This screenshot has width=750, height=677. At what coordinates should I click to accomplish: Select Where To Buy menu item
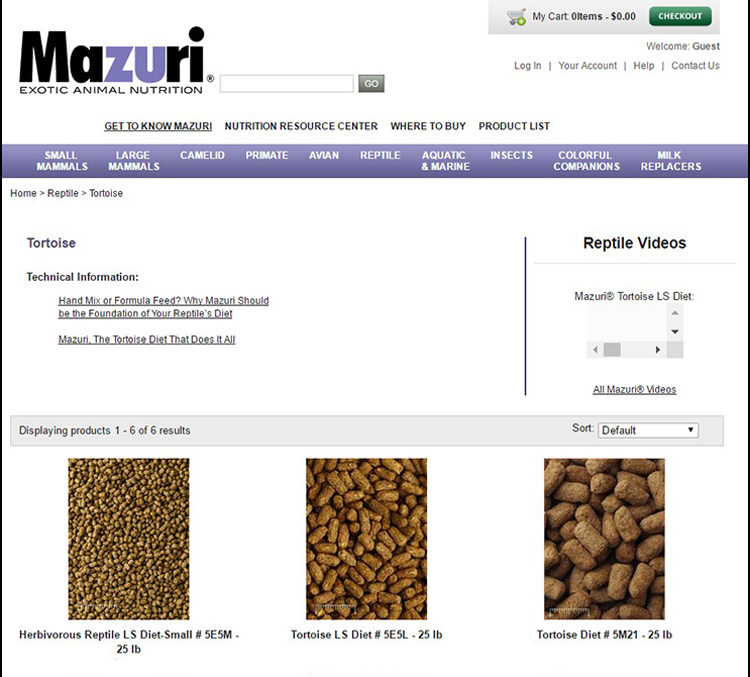click(428, 126)
